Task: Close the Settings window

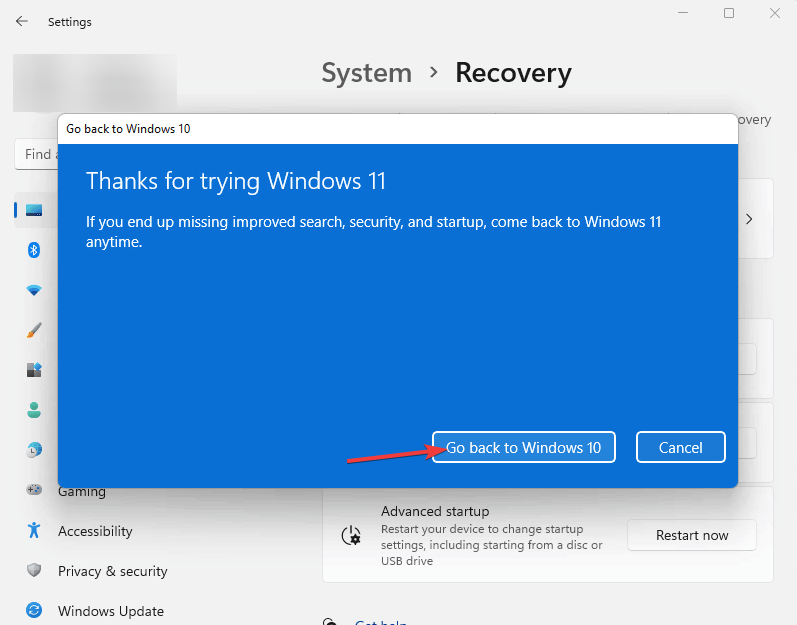Action: pos(775,13)
